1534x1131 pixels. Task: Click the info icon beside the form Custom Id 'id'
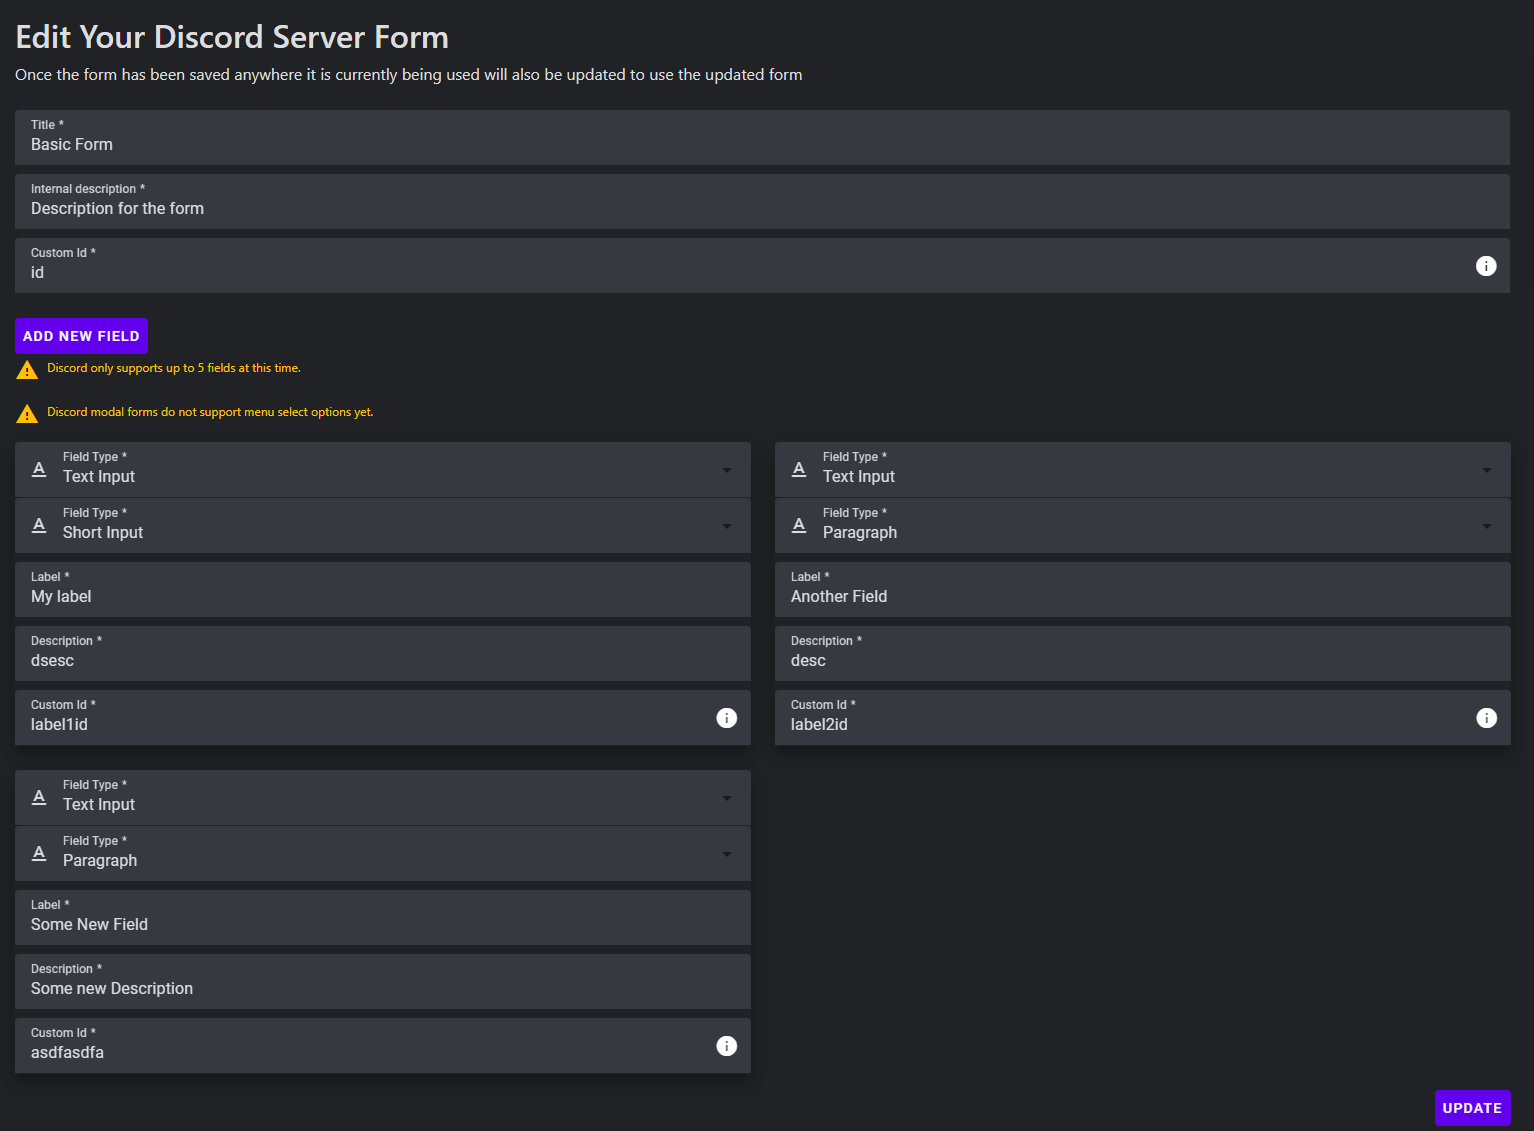click(x=1486, y=266)
